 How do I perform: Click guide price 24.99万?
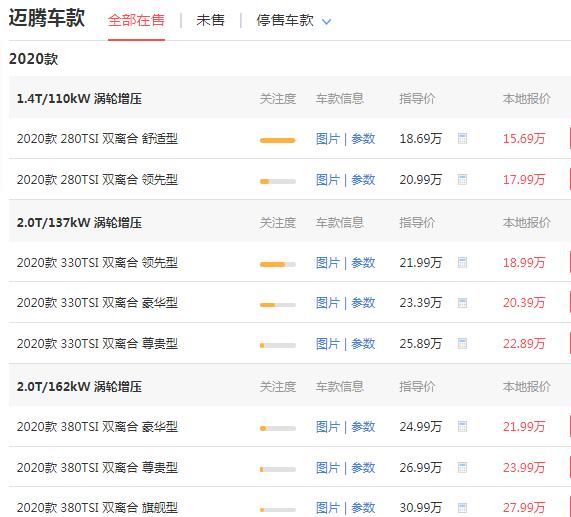[x=421, y=426]
